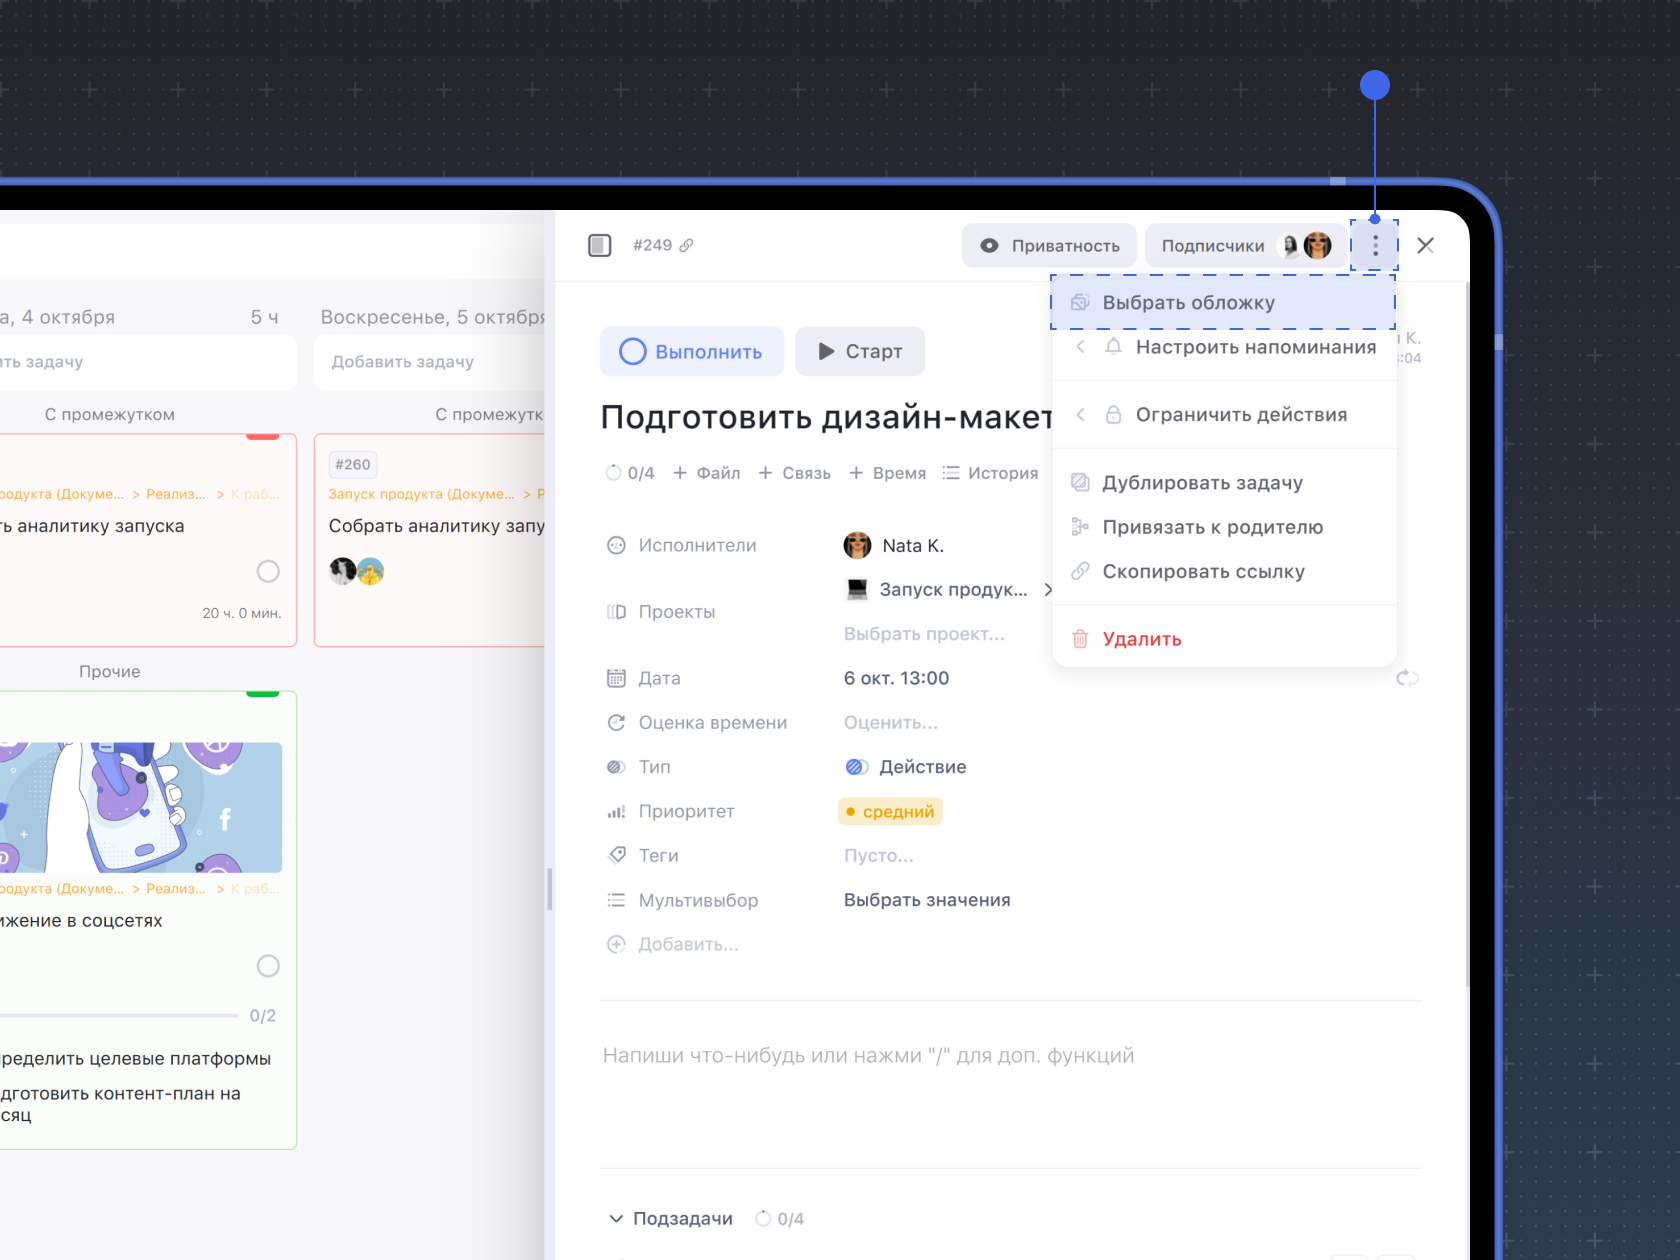Choose Дублировать задачу from menu
Screen dimensions: 1680x1260
(1202, 483)
